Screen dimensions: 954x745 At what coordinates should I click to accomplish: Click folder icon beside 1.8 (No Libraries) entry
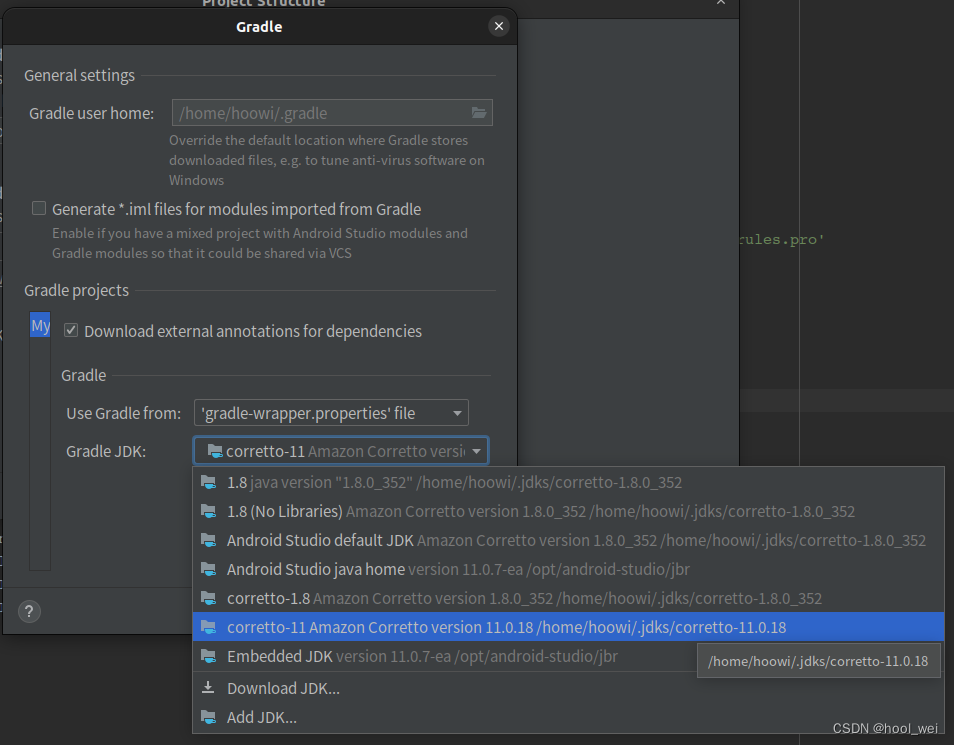pyautogui.click(x=209, y=511)
